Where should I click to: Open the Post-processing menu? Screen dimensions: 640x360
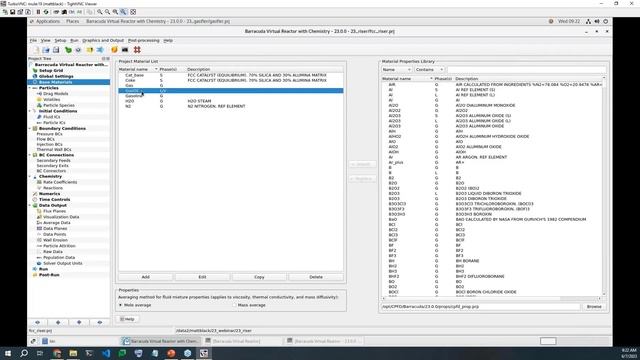[x=144, y=40]
